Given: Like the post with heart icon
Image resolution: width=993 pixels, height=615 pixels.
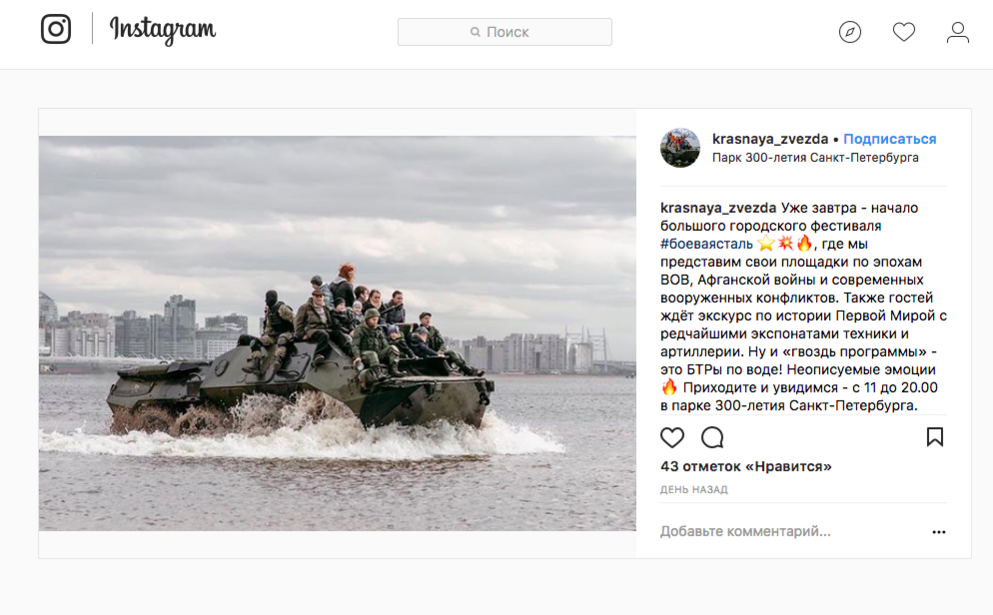Looking at the screenshot, I should [672, 437].
